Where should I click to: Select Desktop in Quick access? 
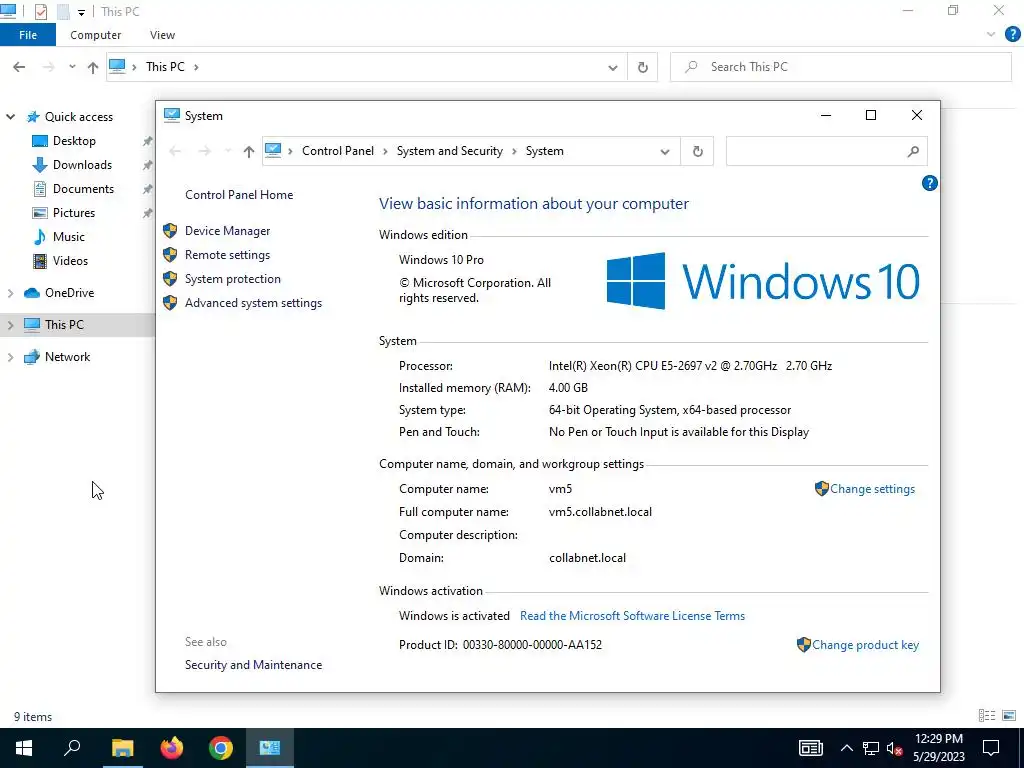tap(74, 140)
